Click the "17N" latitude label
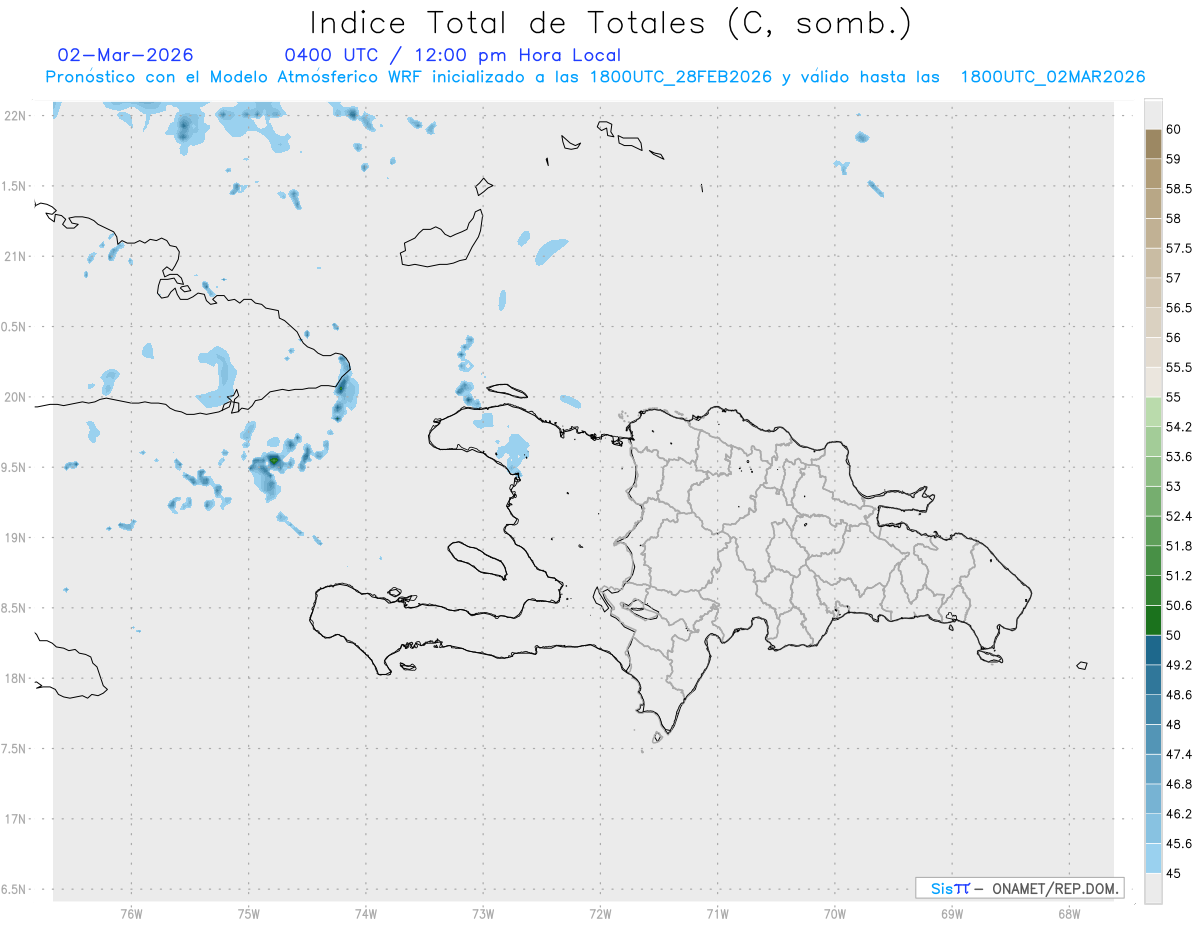 coord(15,819)
